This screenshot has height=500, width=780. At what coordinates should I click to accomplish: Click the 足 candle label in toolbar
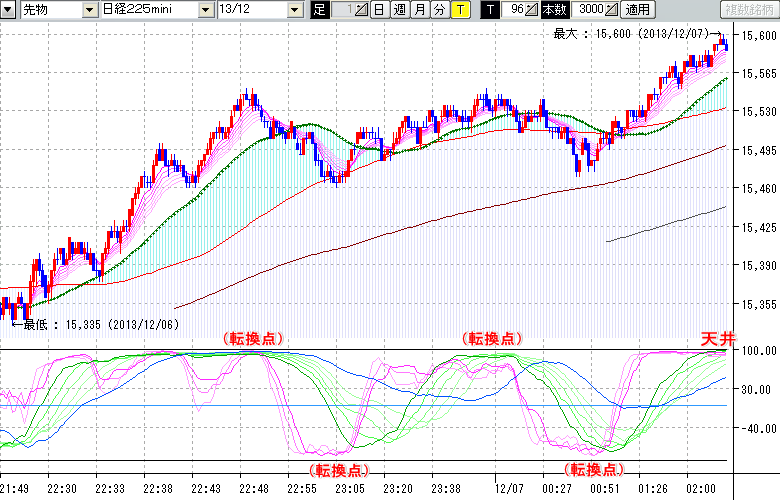click(320, 9)
